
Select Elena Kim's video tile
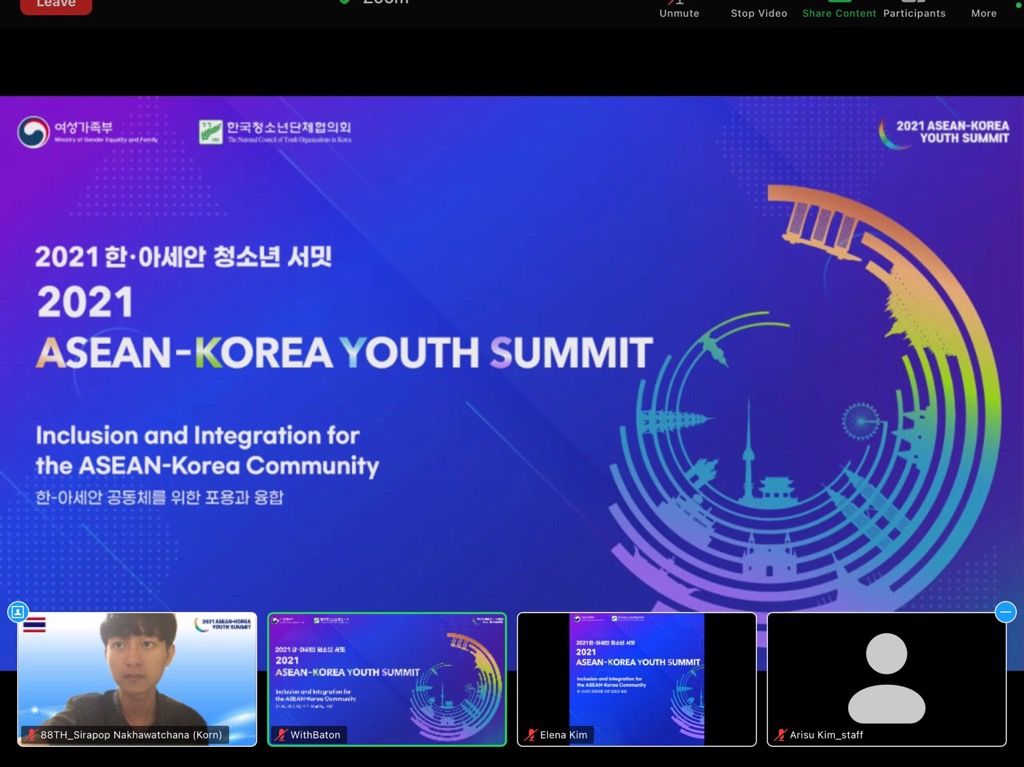pos(636,670)
